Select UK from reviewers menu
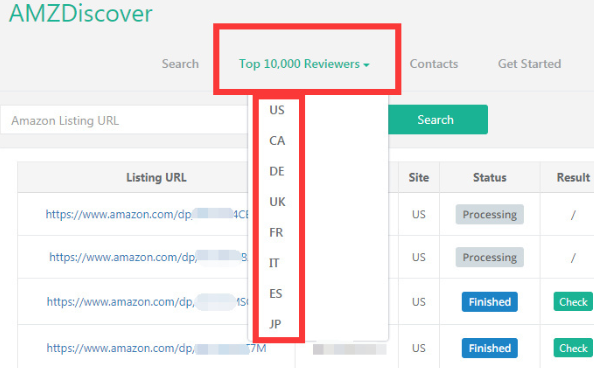The width and height of the screenshot is (594, 368). click(x=277, y=202)
